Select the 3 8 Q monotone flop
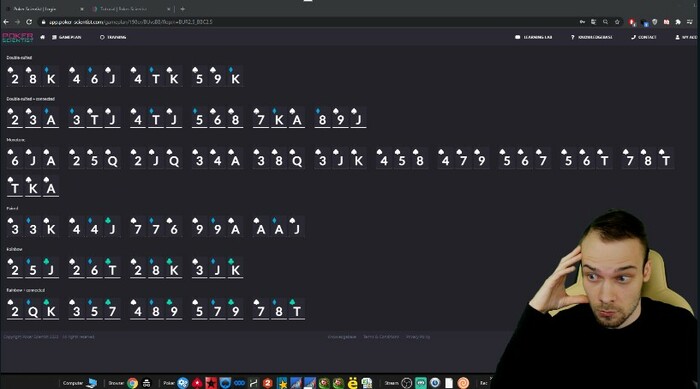The image size is (700, 389). pyautogui.click(x=279, y=159)
